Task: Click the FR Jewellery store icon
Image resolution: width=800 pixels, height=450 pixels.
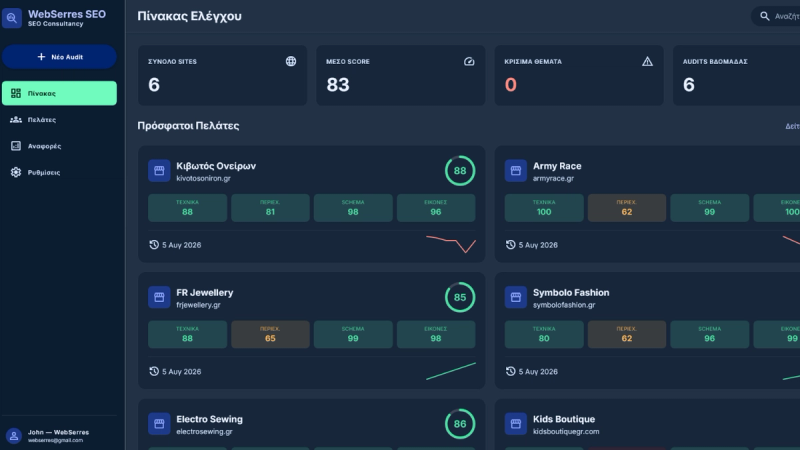Action: 159,297
